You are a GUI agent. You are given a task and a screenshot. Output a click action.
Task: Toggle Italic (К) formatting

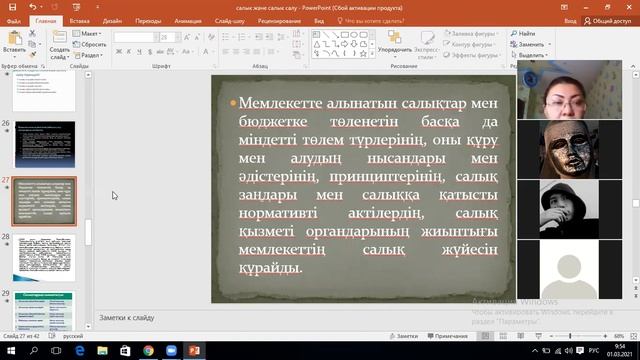tap(129, 51)
